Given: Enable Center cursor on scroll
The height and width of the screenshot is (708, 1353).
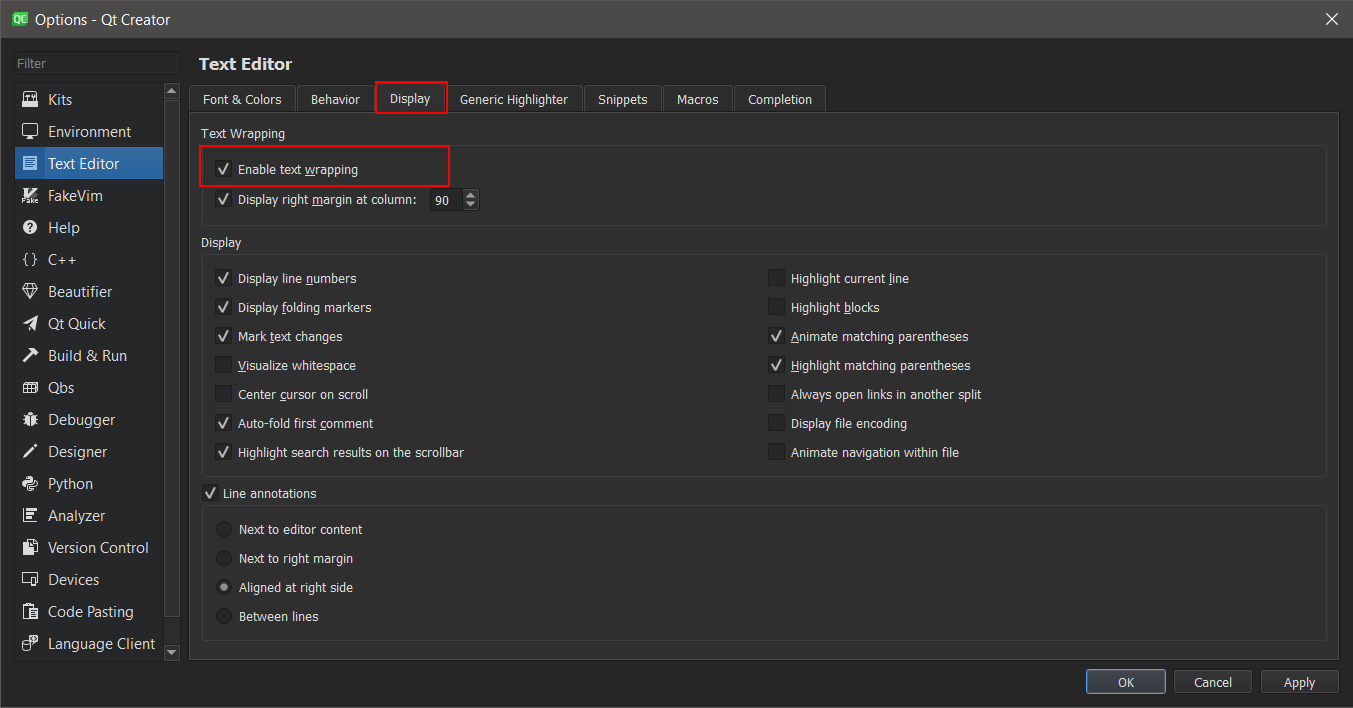Looking at the screenshot, I should point(224,395).
